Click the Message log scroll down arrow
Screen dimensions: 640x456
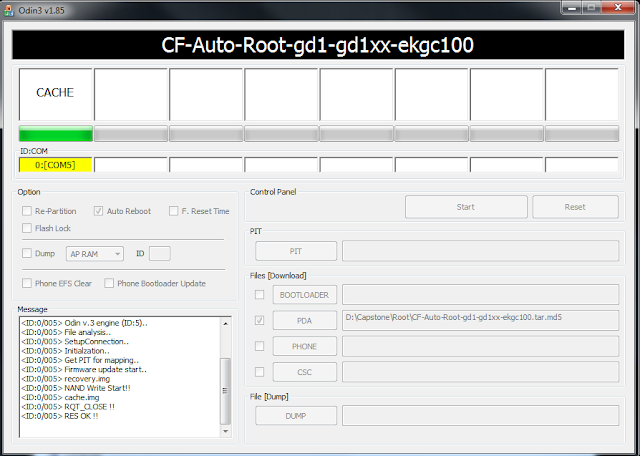(x=225, y=432)
